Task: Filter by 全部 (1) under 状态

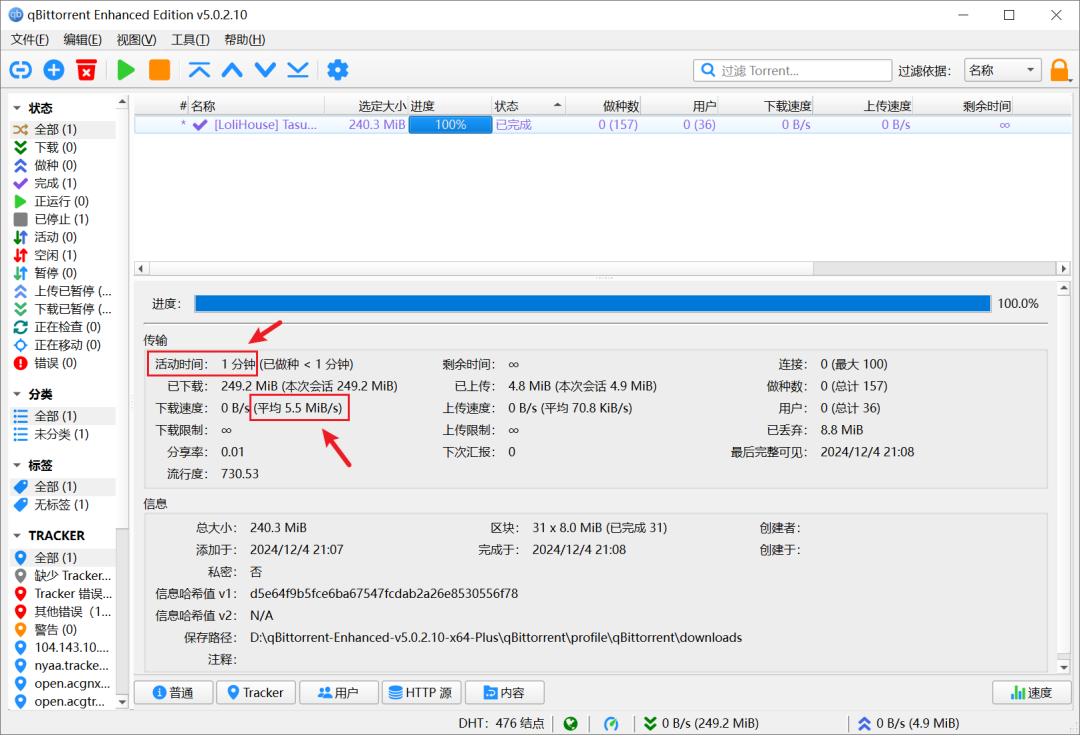Action: coord(63,130)
